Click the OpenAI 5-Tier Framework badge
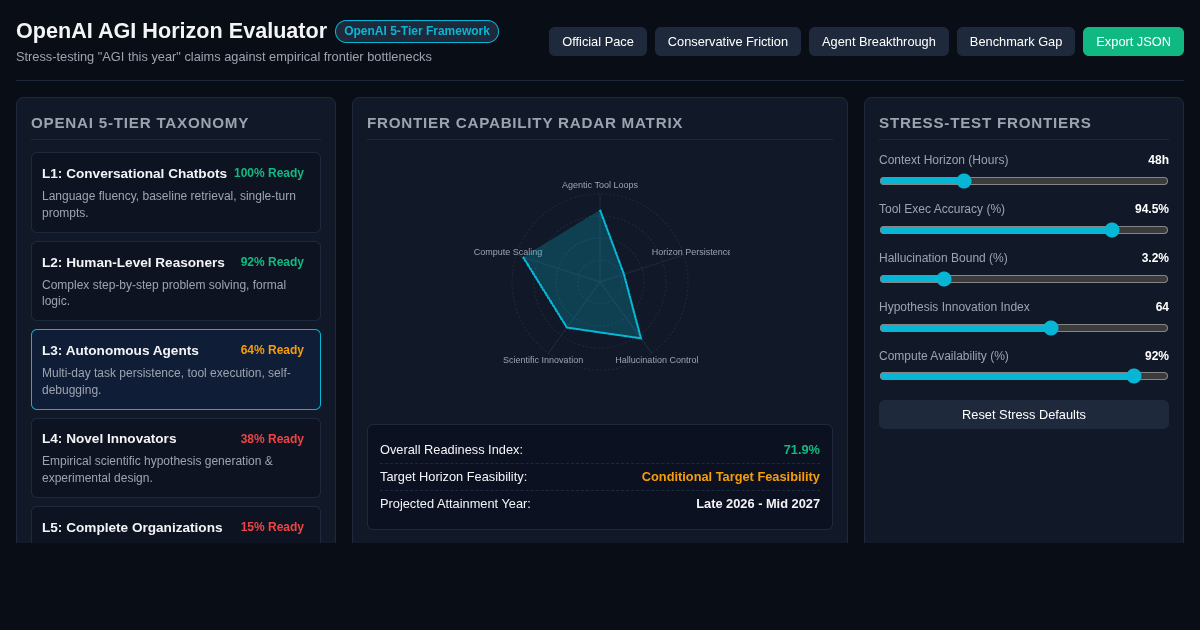The height and width of the screenshot is (630, 1200). (x=417, y=31)
